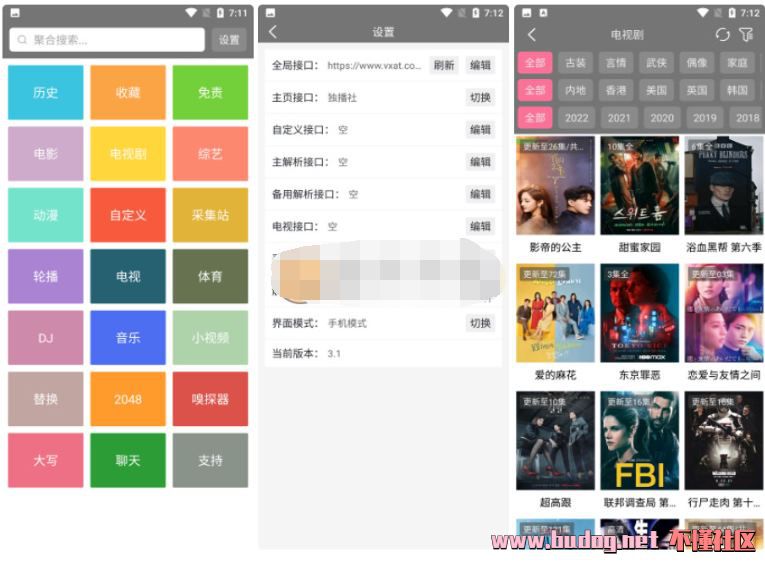Screen dimensions: 765x561
Task: Click 编辑 for 主解析接口
Action: tap(480, 162)
